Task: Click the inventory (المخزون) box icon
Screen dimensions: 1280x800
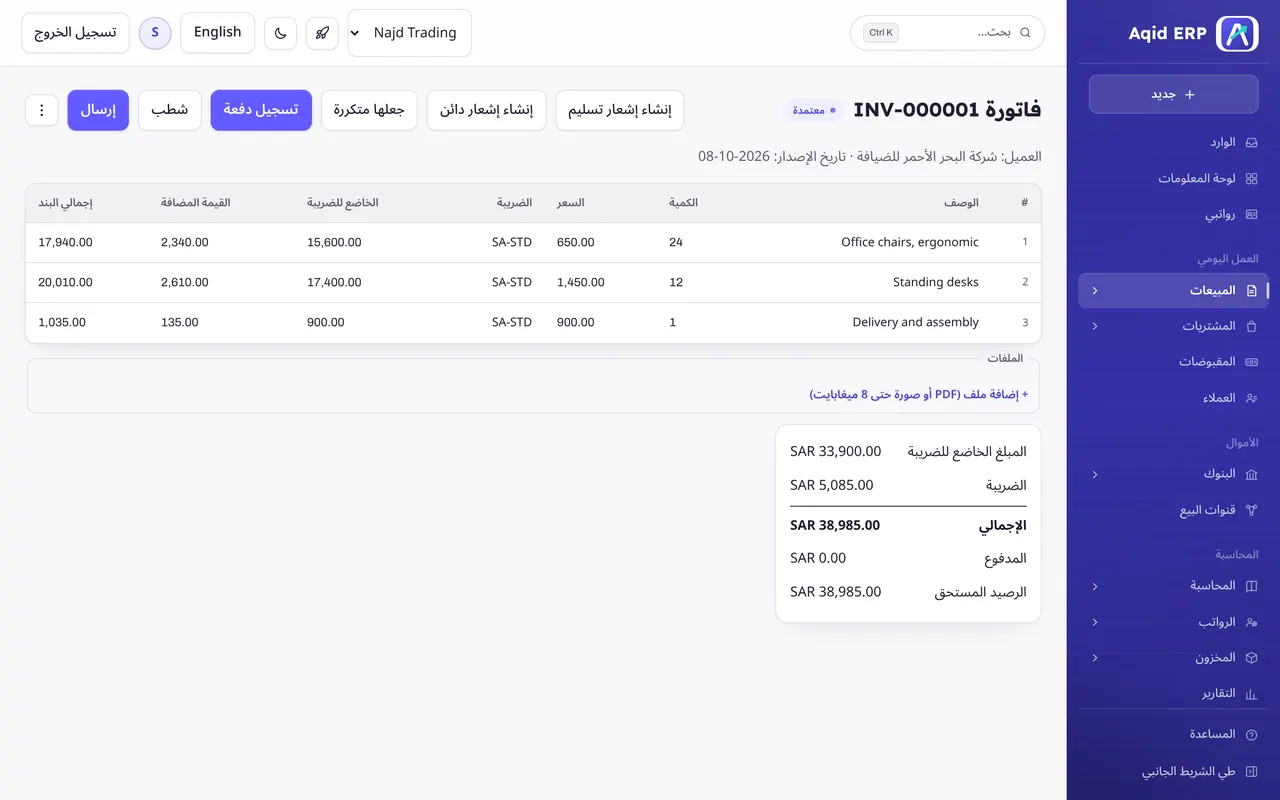Action: point(1251,658)
